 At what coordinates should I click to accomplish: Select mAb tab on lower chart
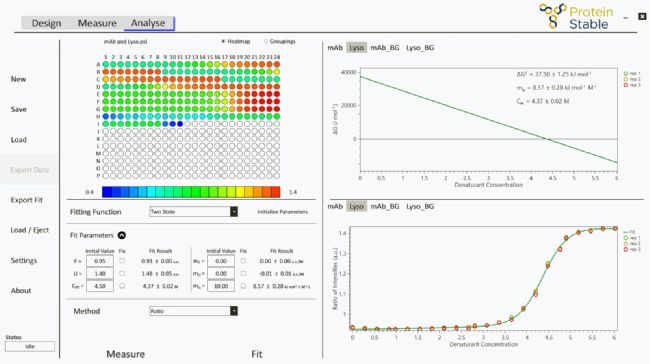click(x=335, y=206)
